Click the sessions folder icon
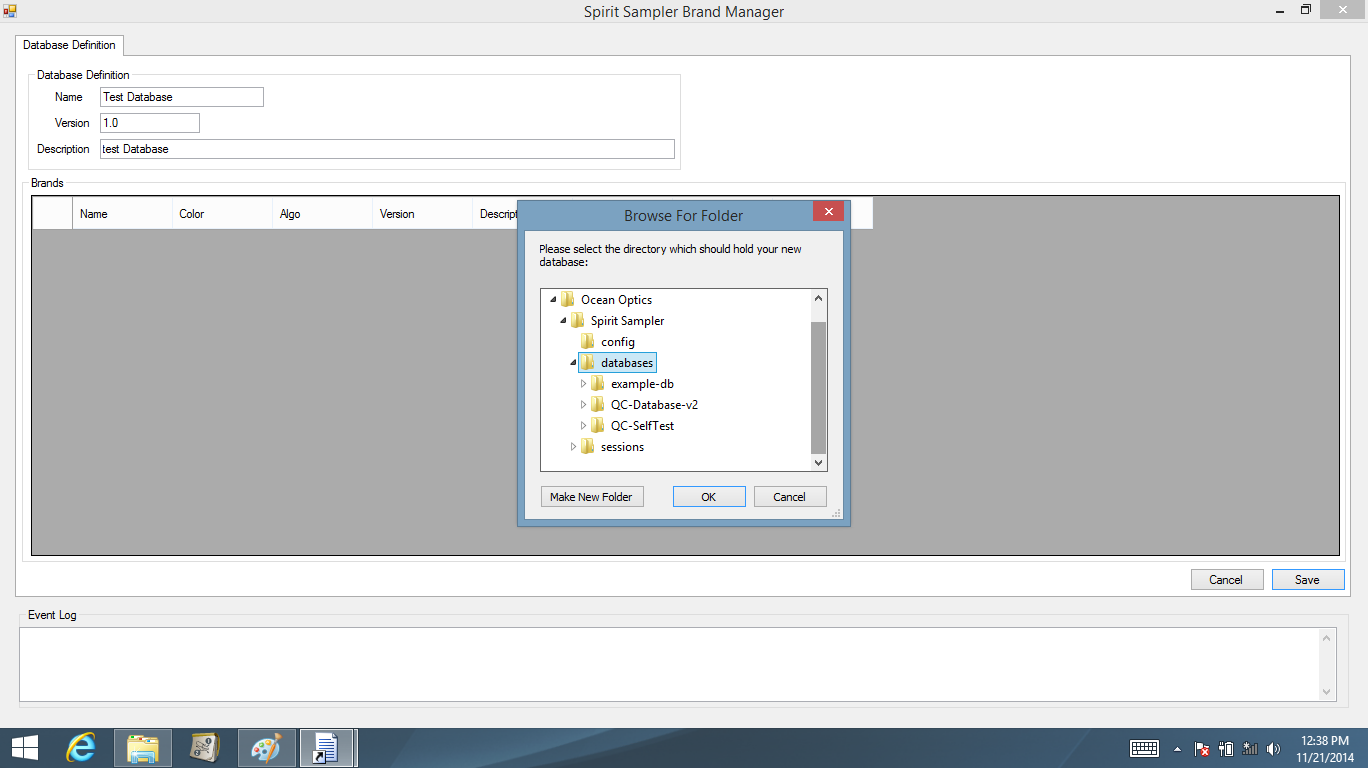The width and height of the screenshot is (1368, 768). pos(588,446)
